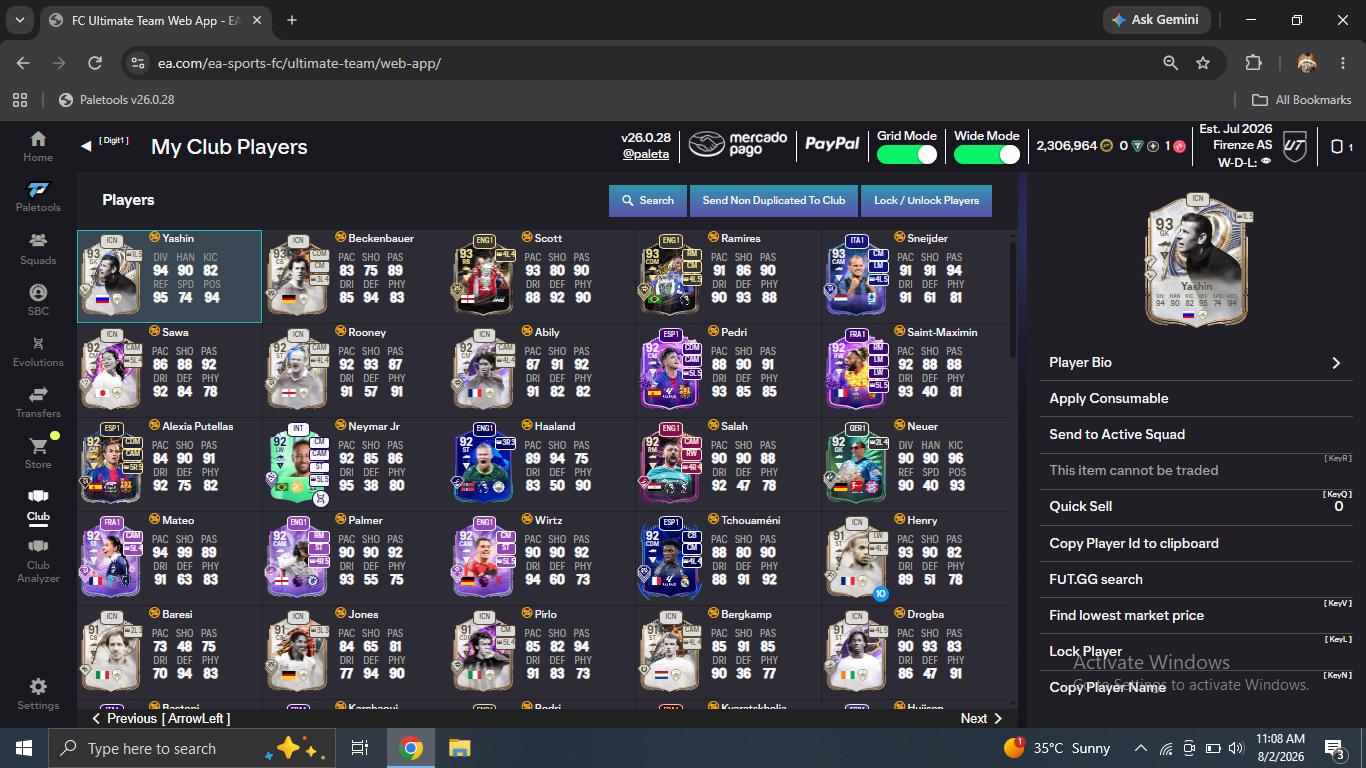The height and width of the screenshot is (768, 1366).
Task: Click the Ask Gemini button
Action: pyautogui.click(x=1157, y=20)
